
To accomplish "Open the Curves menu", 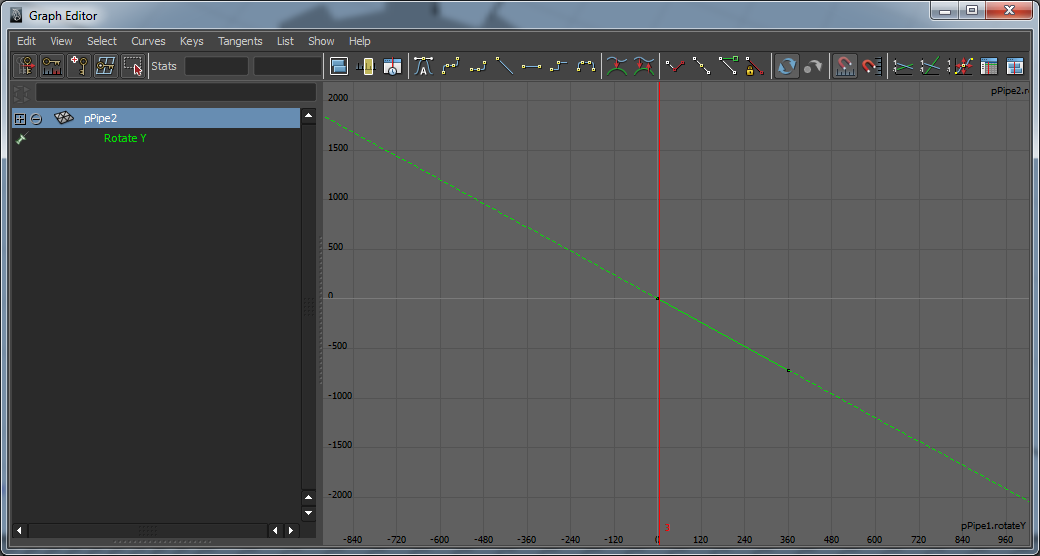I will click(148, 41).
